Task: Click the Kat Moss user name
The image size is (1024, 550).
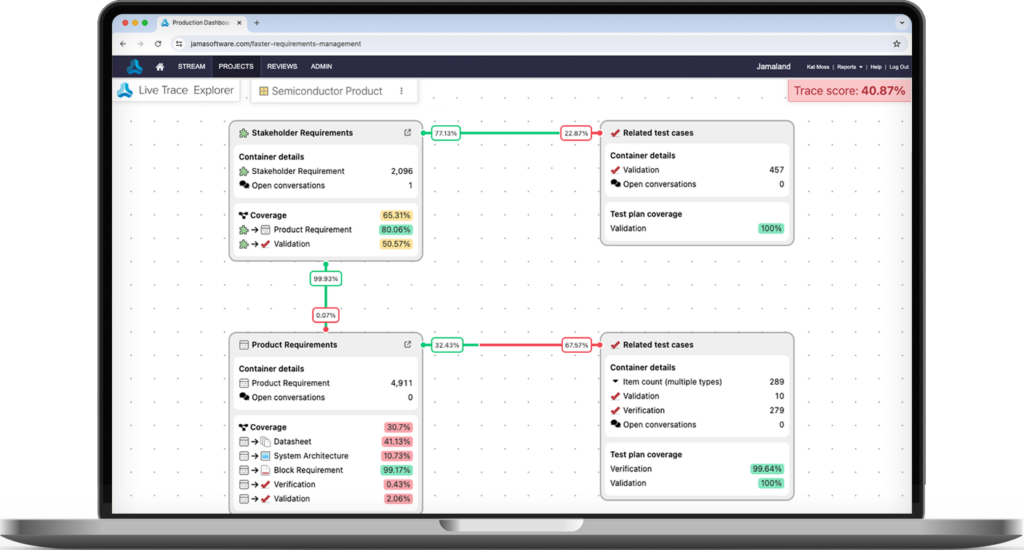Action: pos(818,67)
